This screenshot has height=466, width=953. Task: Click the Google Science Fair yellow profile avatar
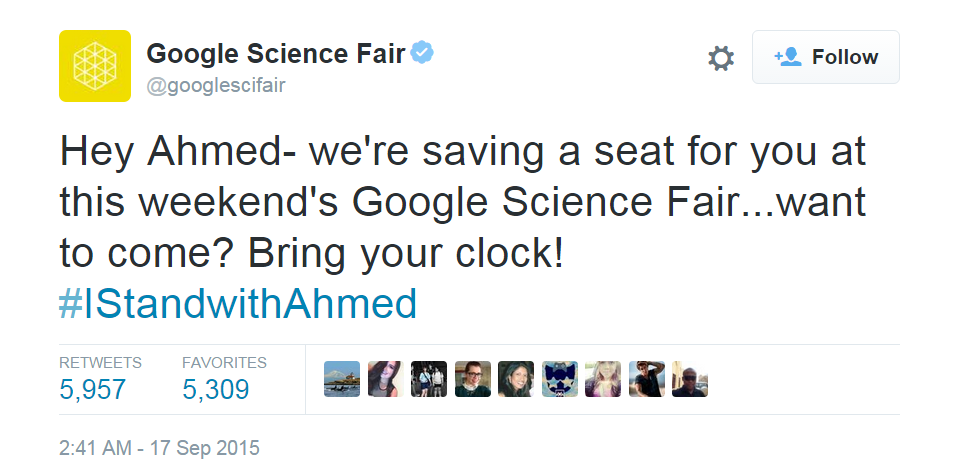coord(95,66)
